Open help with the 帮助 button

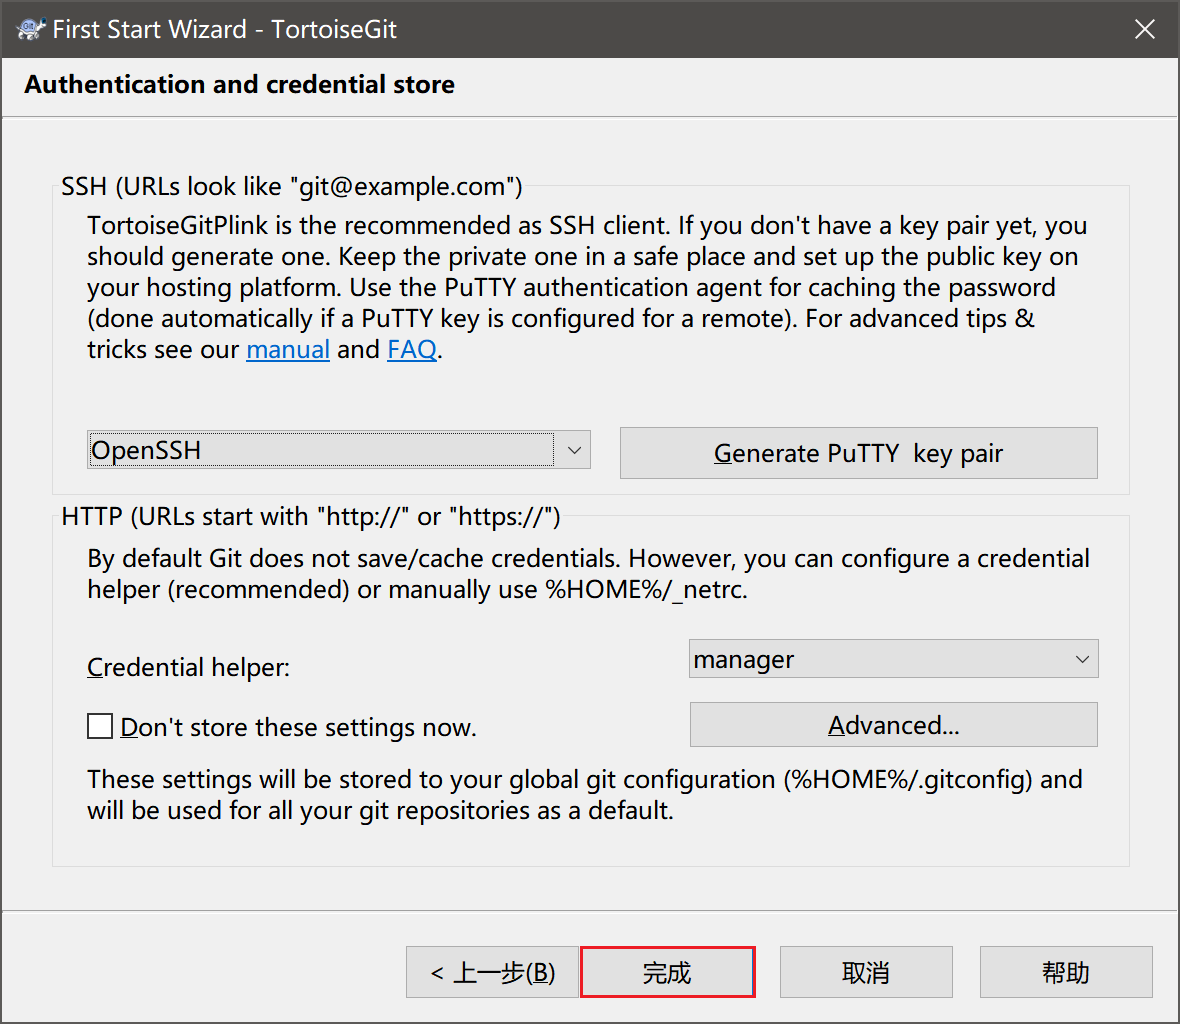(1065, 972)
